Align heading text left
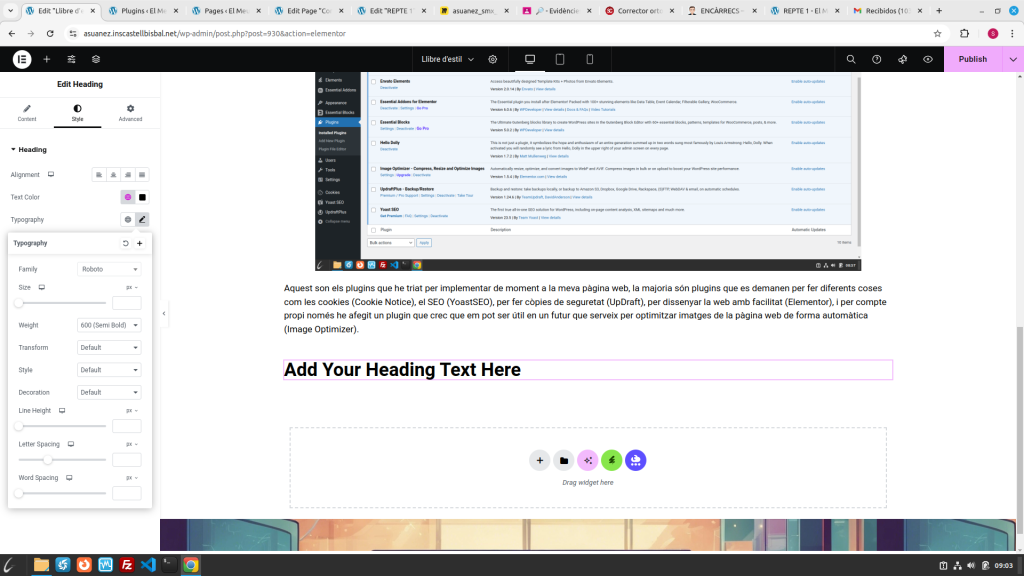Viewport: 1024px width, 576px height. (99, 175)
